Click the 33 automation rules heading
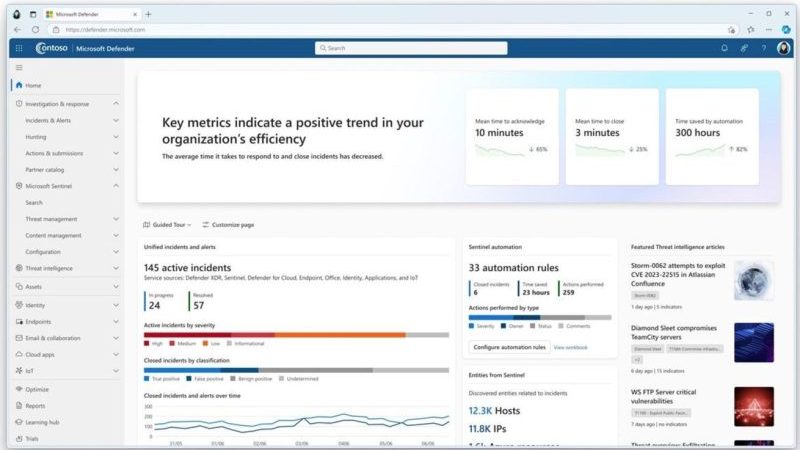 tap(513, 267)
